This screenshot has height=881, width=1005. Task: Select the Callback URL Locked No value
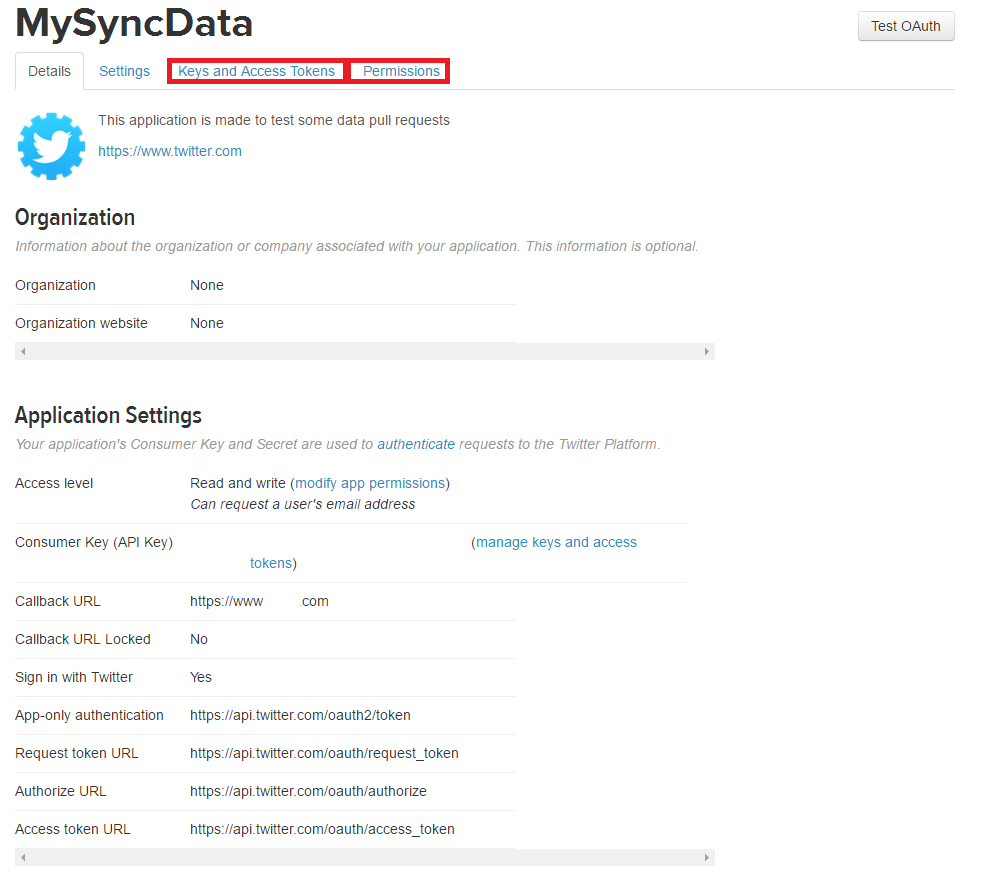[x=199, y=639]
